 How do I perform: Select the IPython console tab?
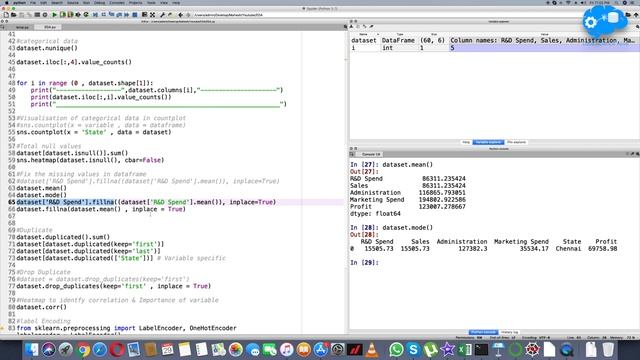(x=483, y=332)
